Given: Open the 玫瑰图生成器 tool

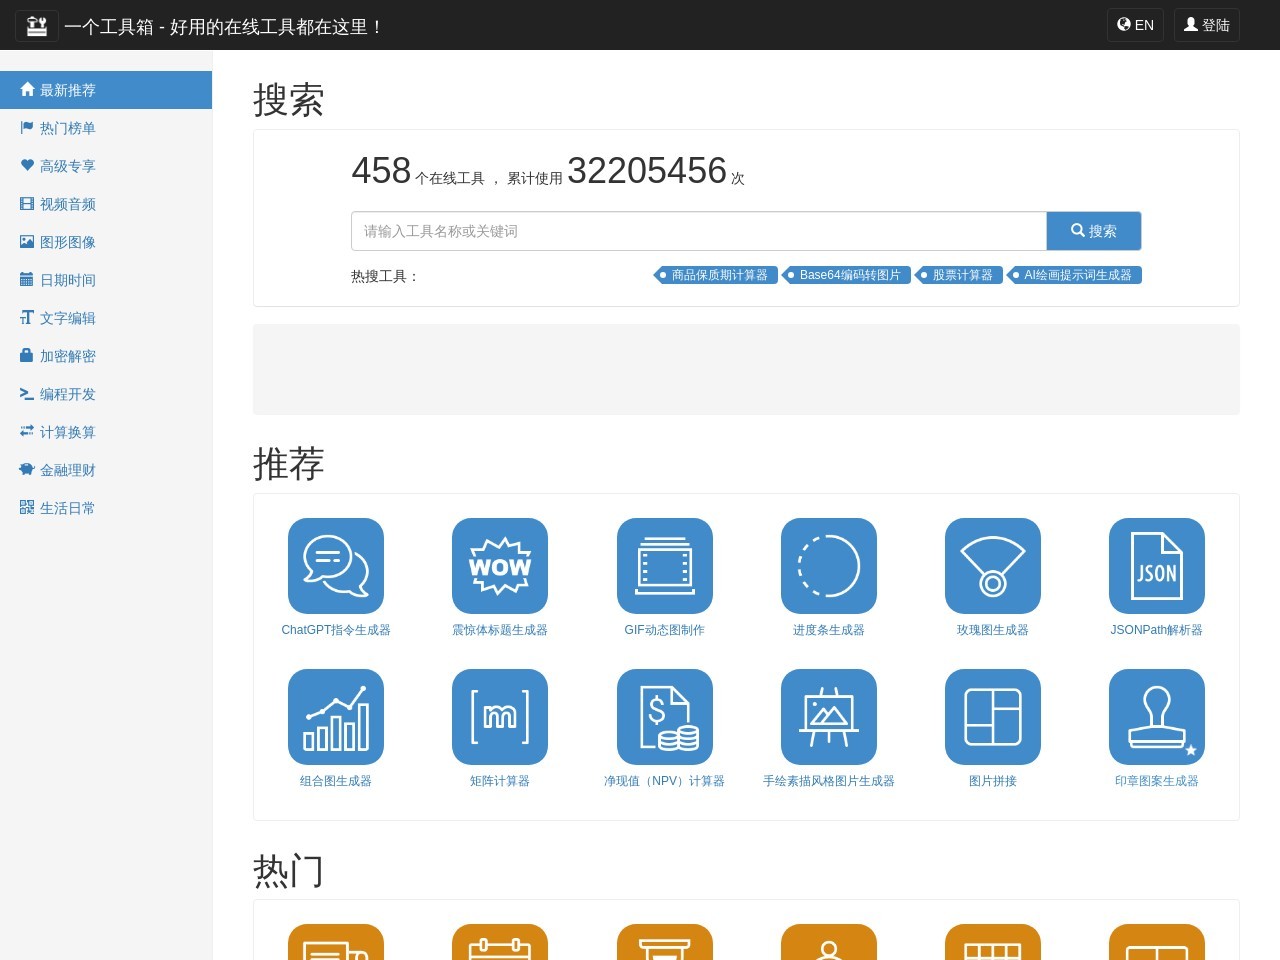Looking at the screenshot, I should [x=993, y=565].
